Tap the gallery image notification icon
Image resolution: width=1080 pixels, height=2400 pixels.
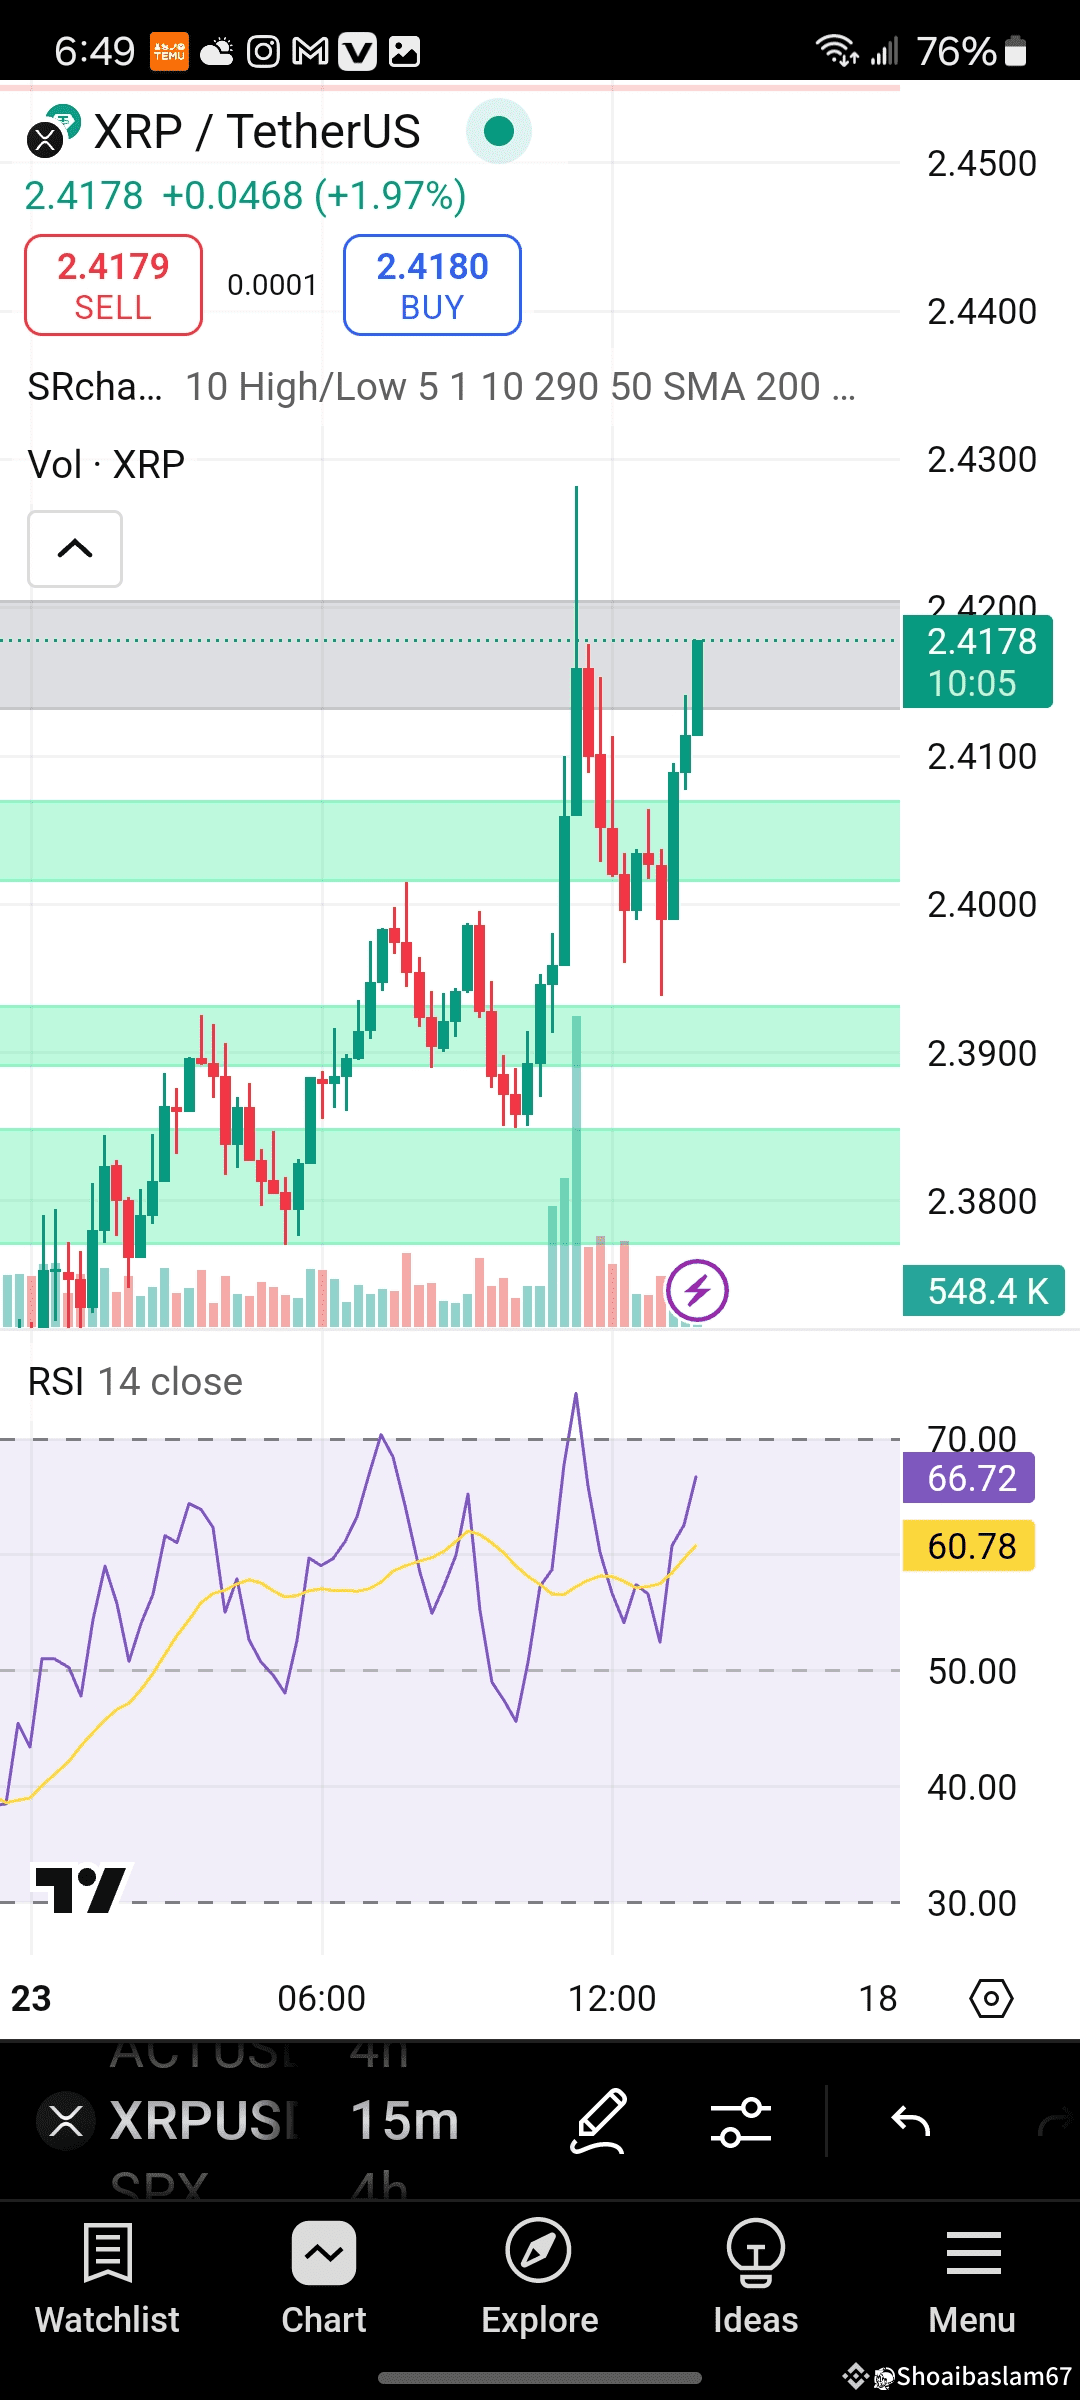tap(404, 51)
